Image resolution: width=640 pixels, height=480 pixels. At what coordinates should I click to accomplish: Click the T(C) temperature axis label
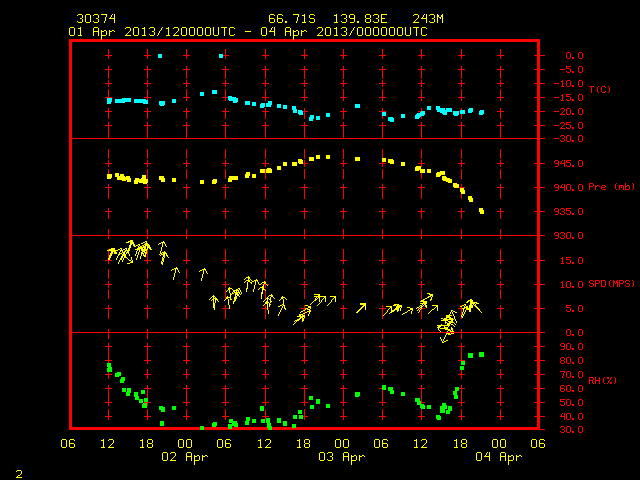point(600,89)
